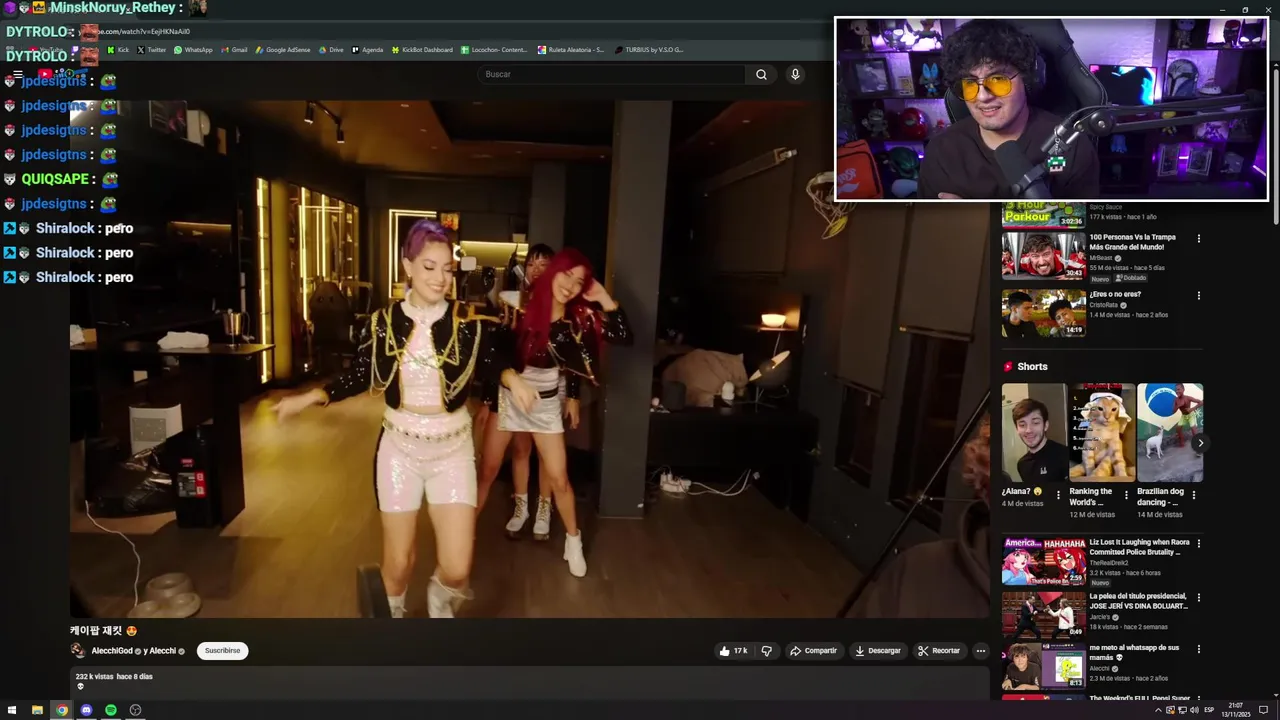Open options menu for pelea del título presidencial
The width and height of the screenshot is (1280, 720).
[x=1198, y=598]
